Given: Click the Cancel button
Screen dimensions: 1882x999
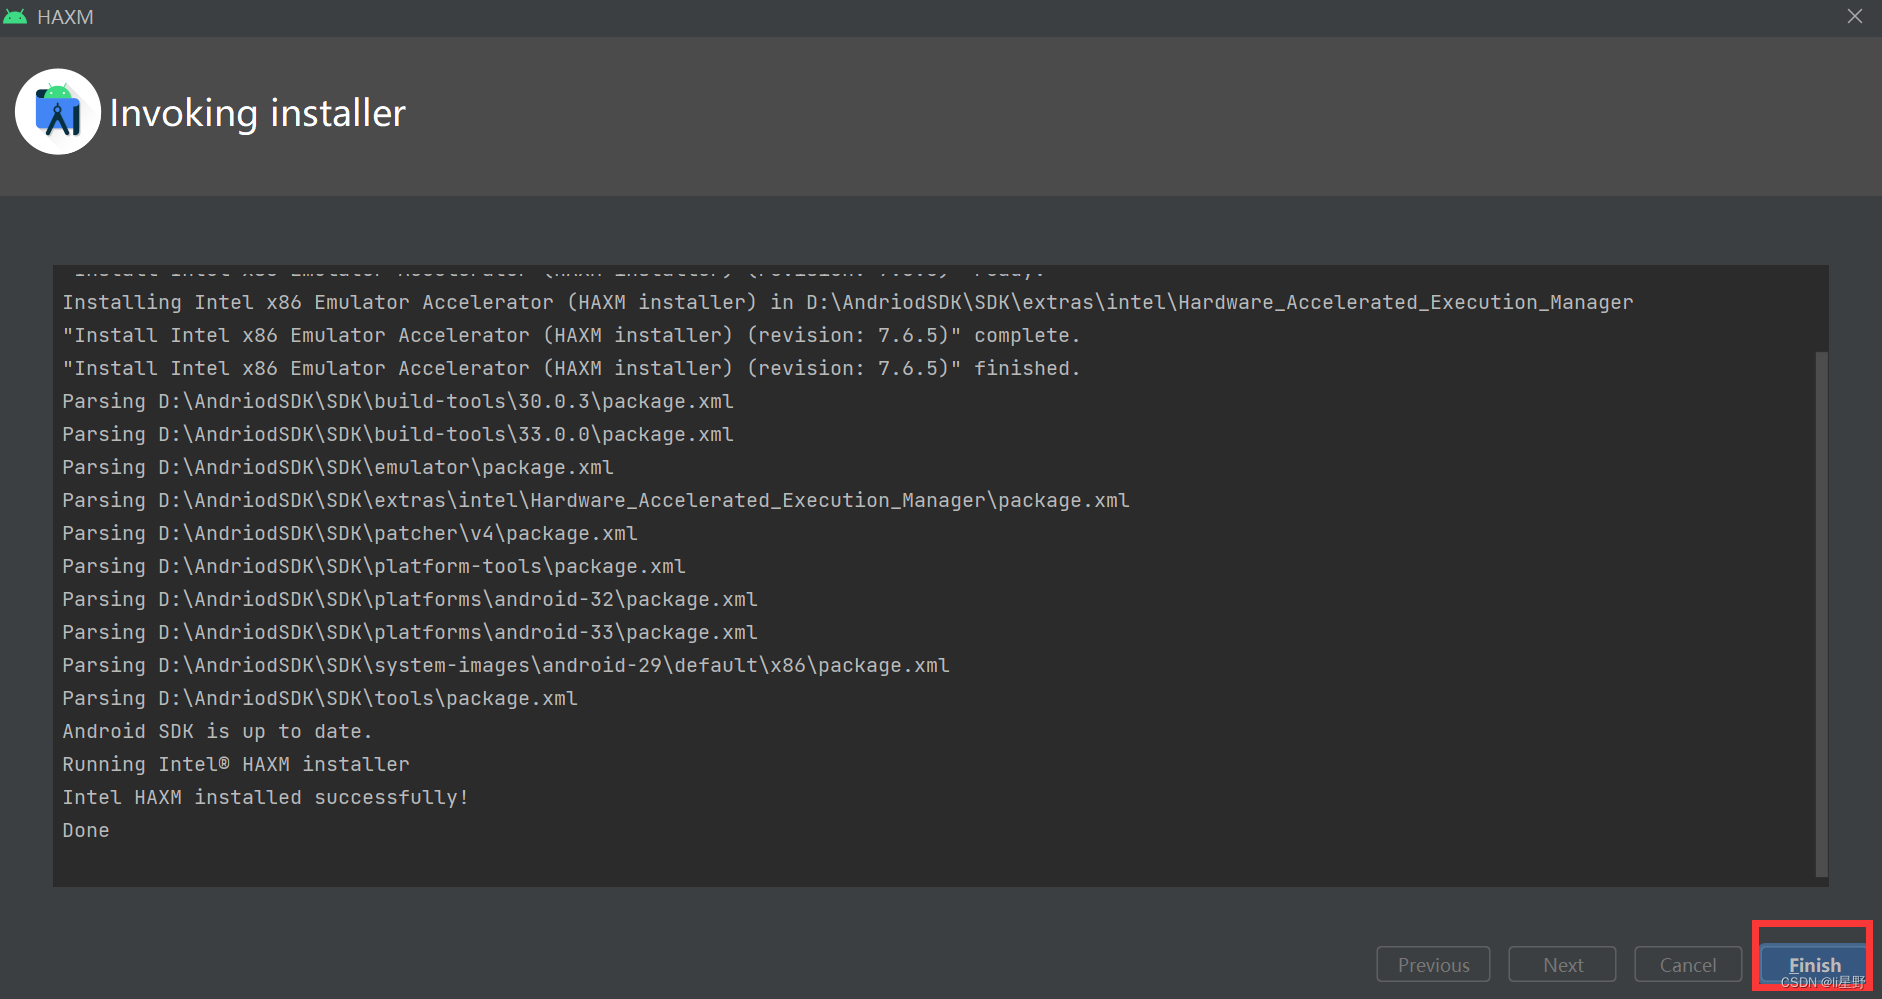Looking at the screenshot, I should (x=1687, y=964).
